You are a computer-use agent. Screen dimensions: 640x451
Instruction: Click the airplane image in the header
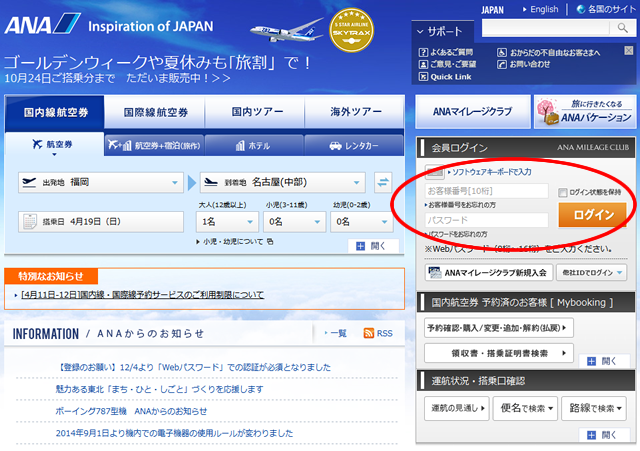[x=286, y=30]
